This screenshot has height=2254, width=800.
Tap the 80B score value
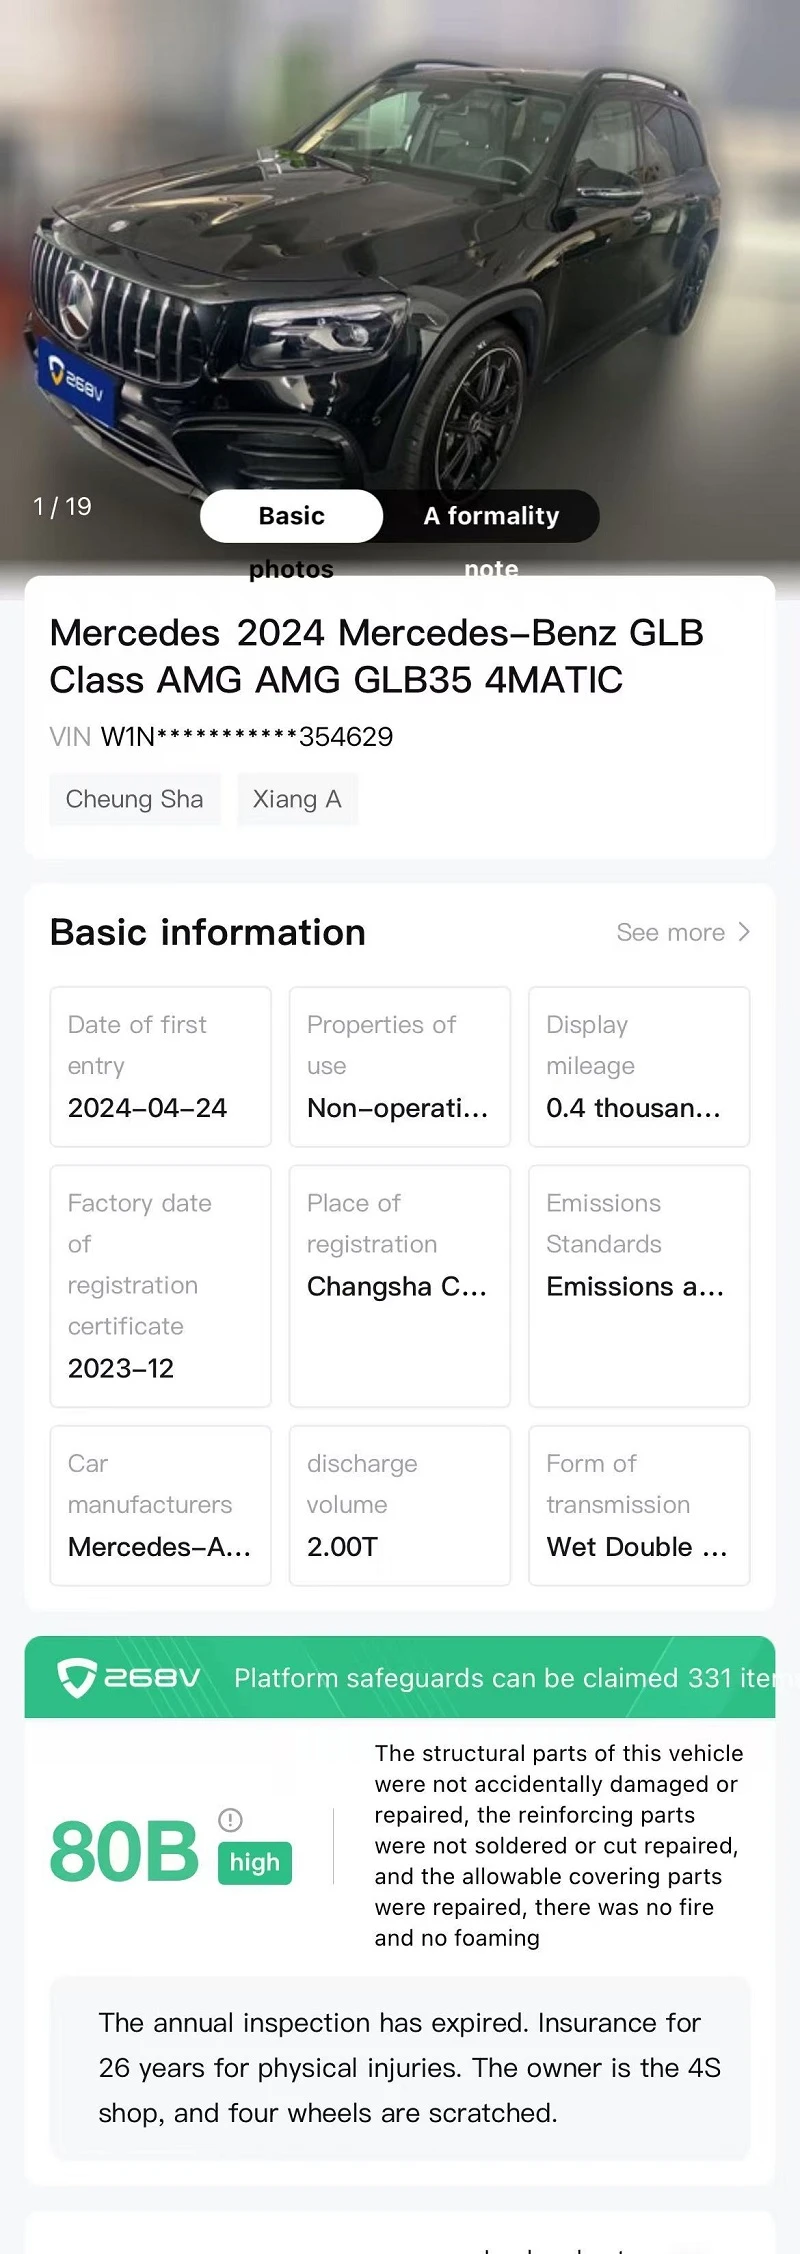(124, 1851)
